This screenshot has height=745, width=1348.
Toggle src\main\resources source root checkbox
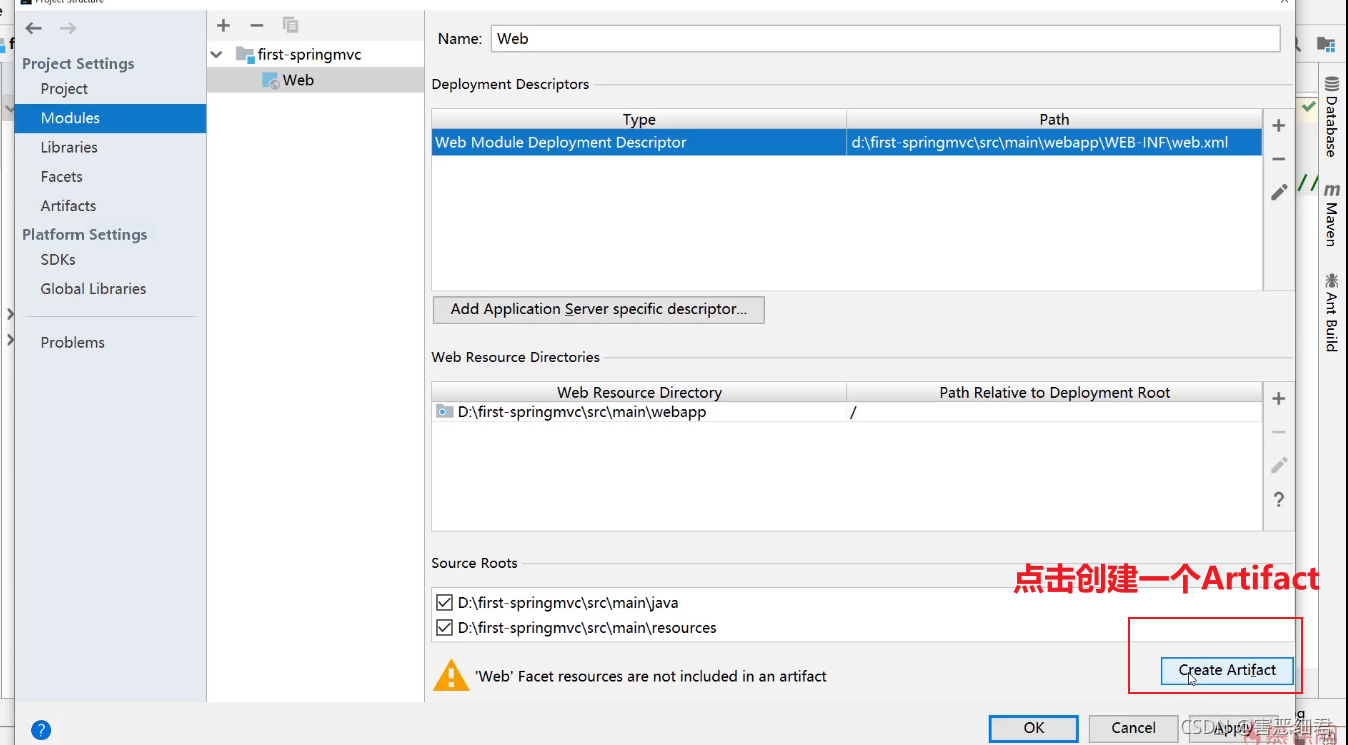[x=444, y=628]
